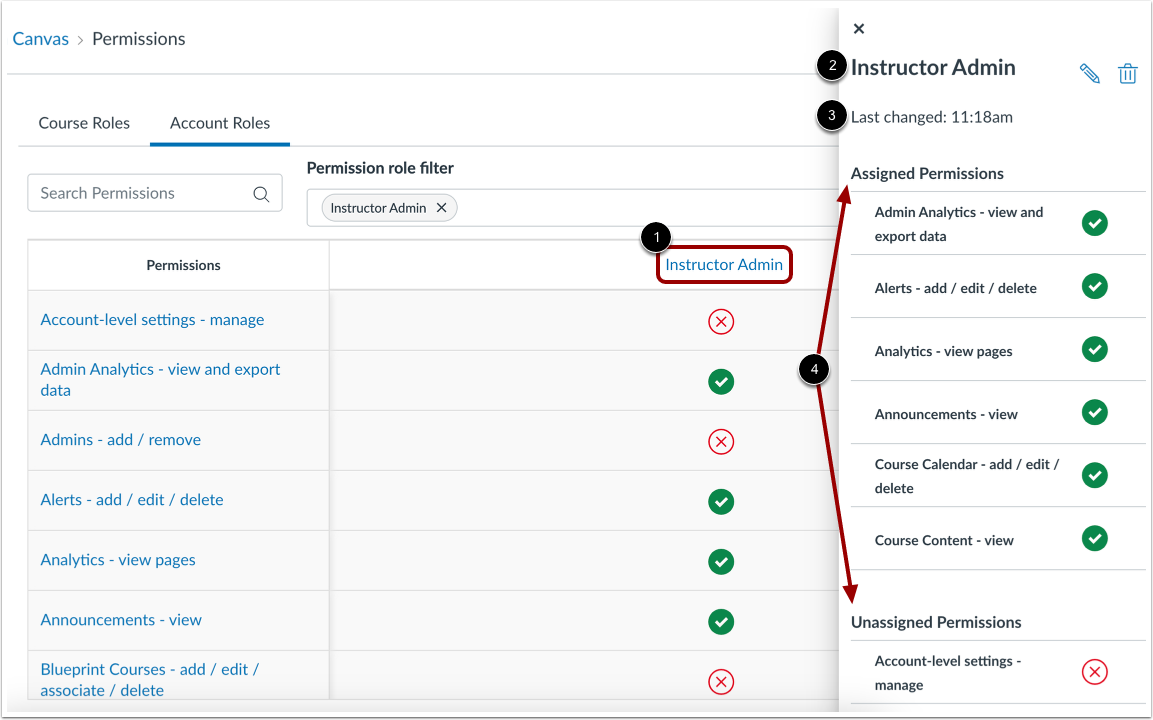1153x720 pixels.
Task: Edit the Instructor Admin role
Action: click(x=1089, y=73)
